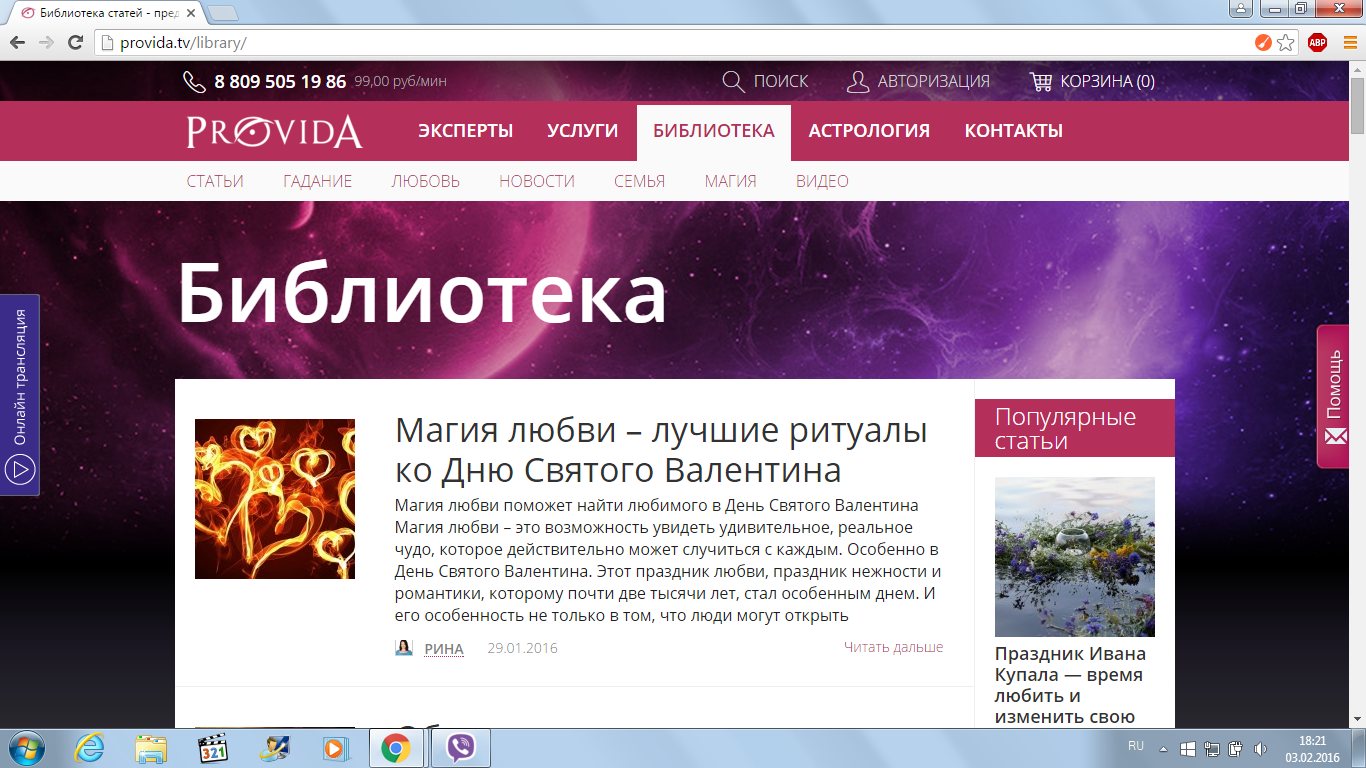
Task: Click the phone handset icon
Action: [x=194, y=81]
